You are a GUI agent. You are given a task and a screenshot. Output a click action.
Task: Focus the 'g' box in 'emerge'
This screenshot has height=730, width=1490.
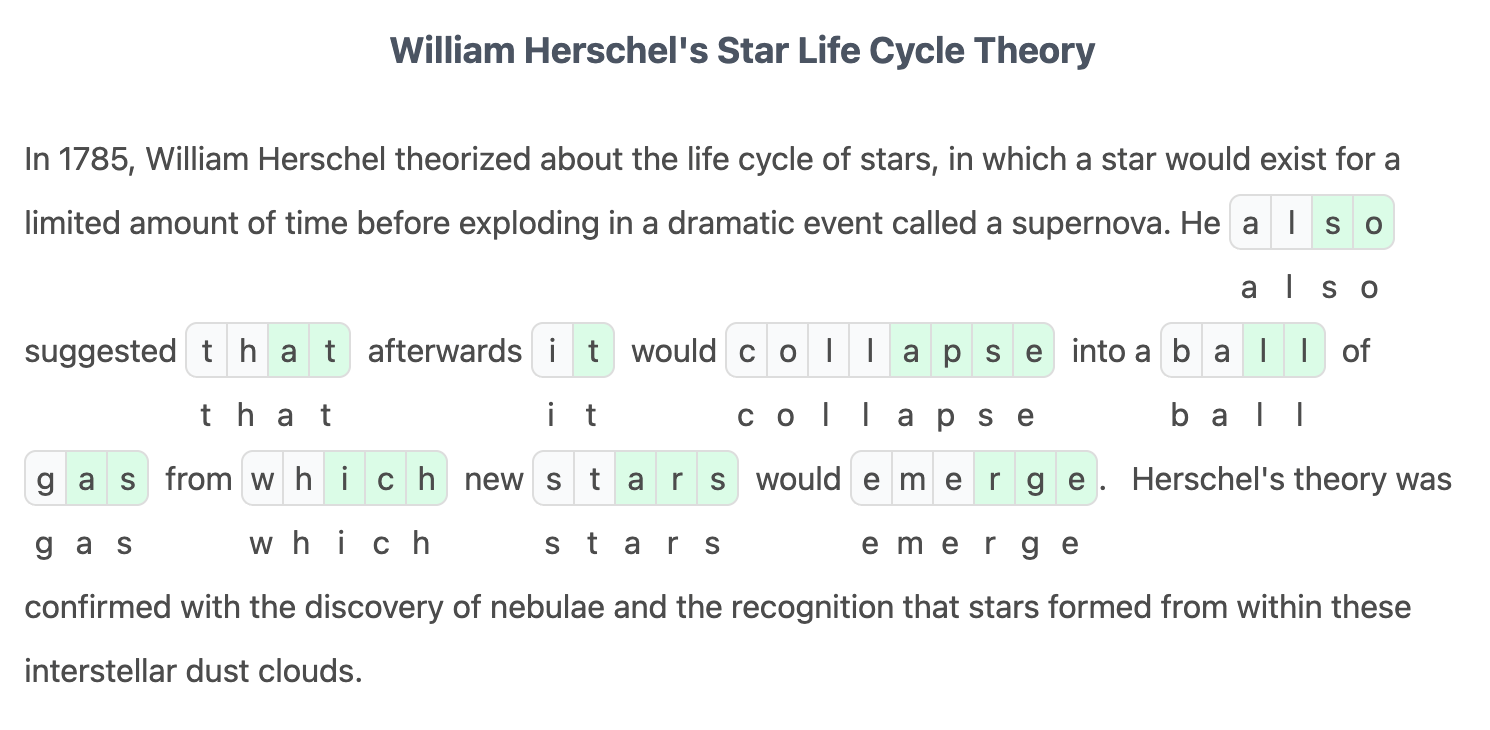click(1035, 479)
